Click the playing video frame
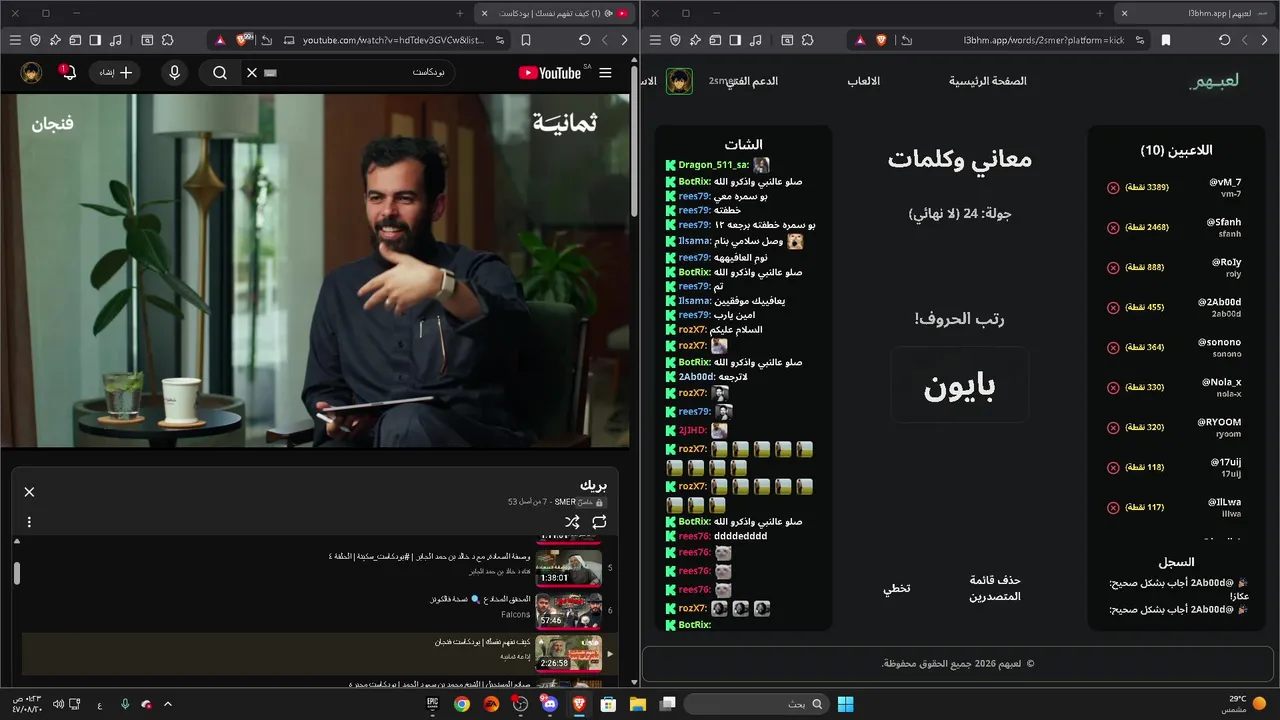Image resolution: width=1280 pixels, height=720 pixels. [x=315, y=270]
